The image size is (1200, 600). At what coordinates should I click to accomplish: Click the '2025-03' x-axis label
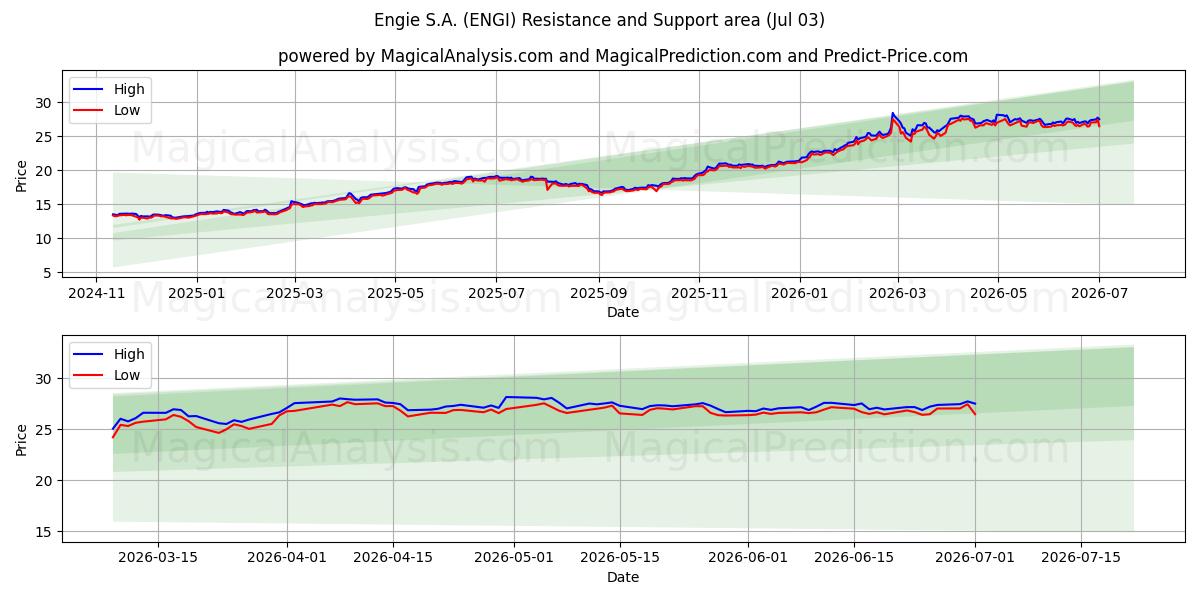coord(294,294)
